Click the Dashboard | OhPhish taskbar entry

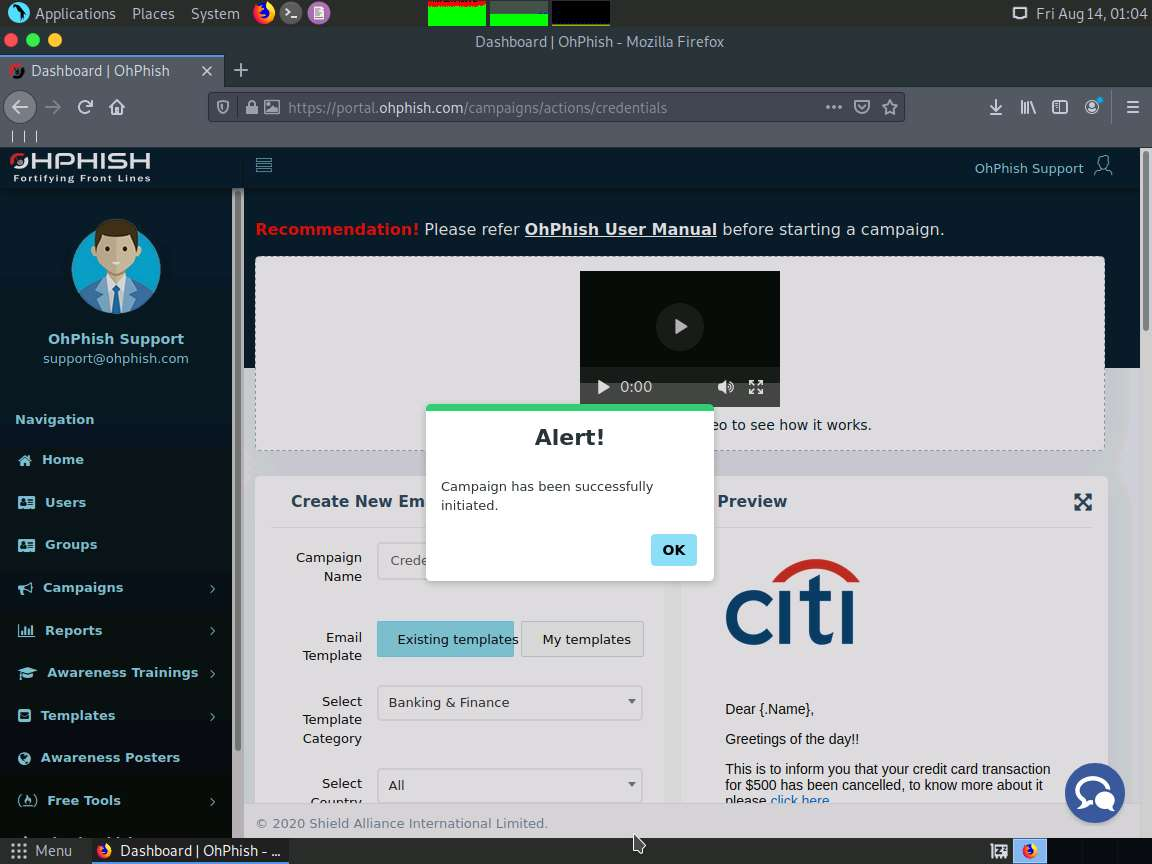[x=190, y=851]
